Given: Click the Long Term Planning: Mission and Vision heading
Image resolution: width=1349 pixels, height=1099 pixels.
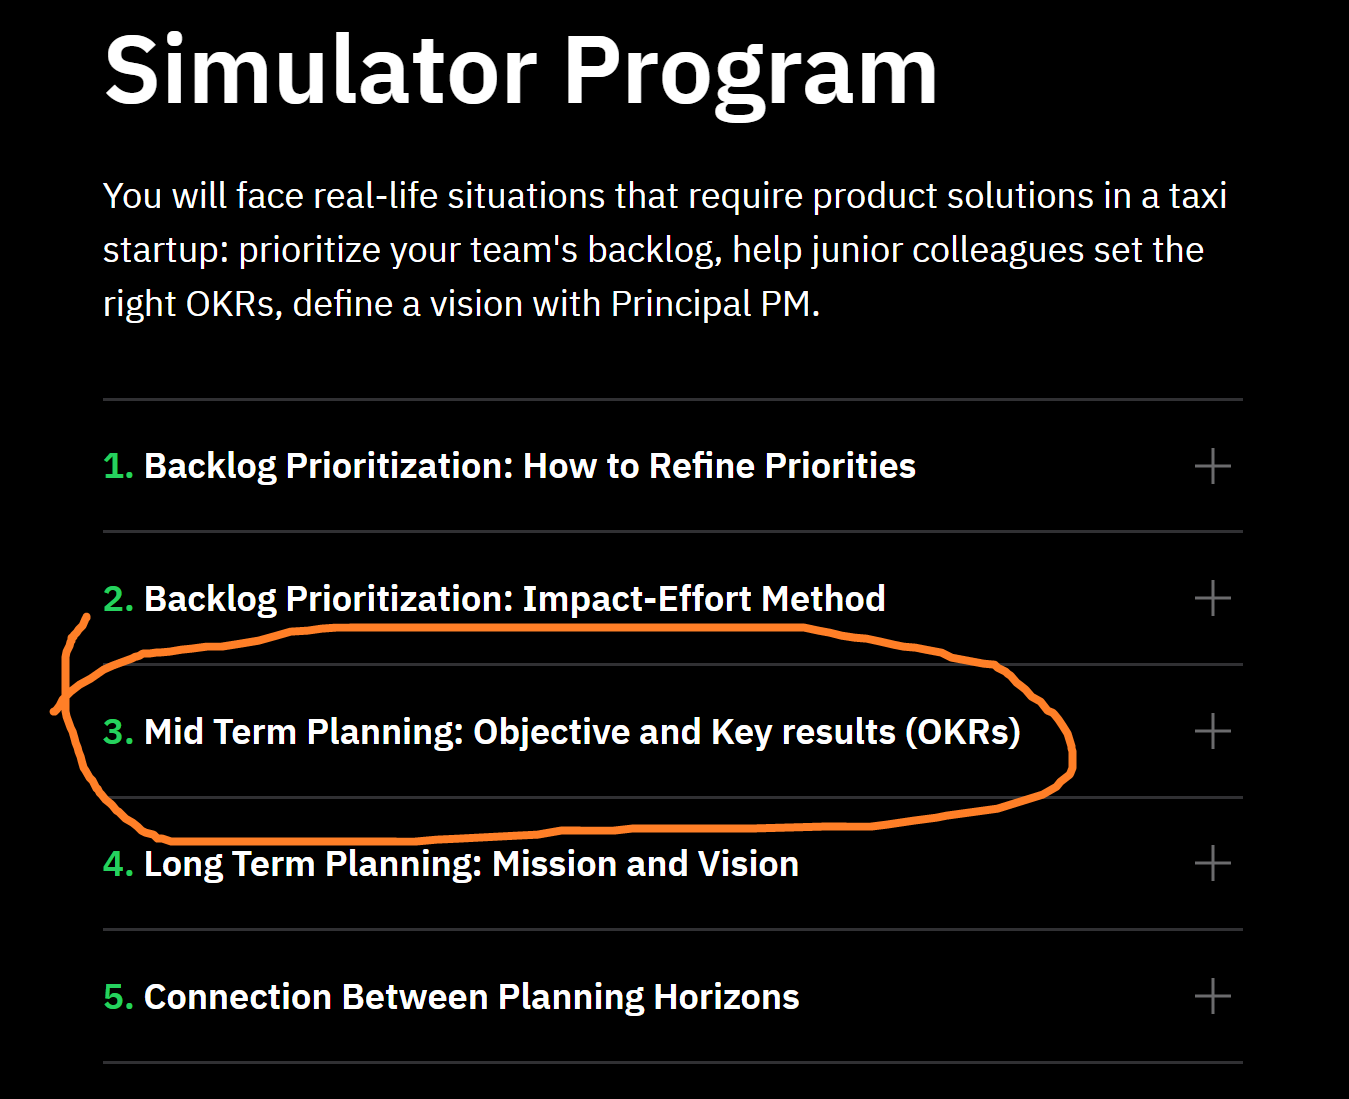Looking at the screenshot, I should click(x=471, y=863).
